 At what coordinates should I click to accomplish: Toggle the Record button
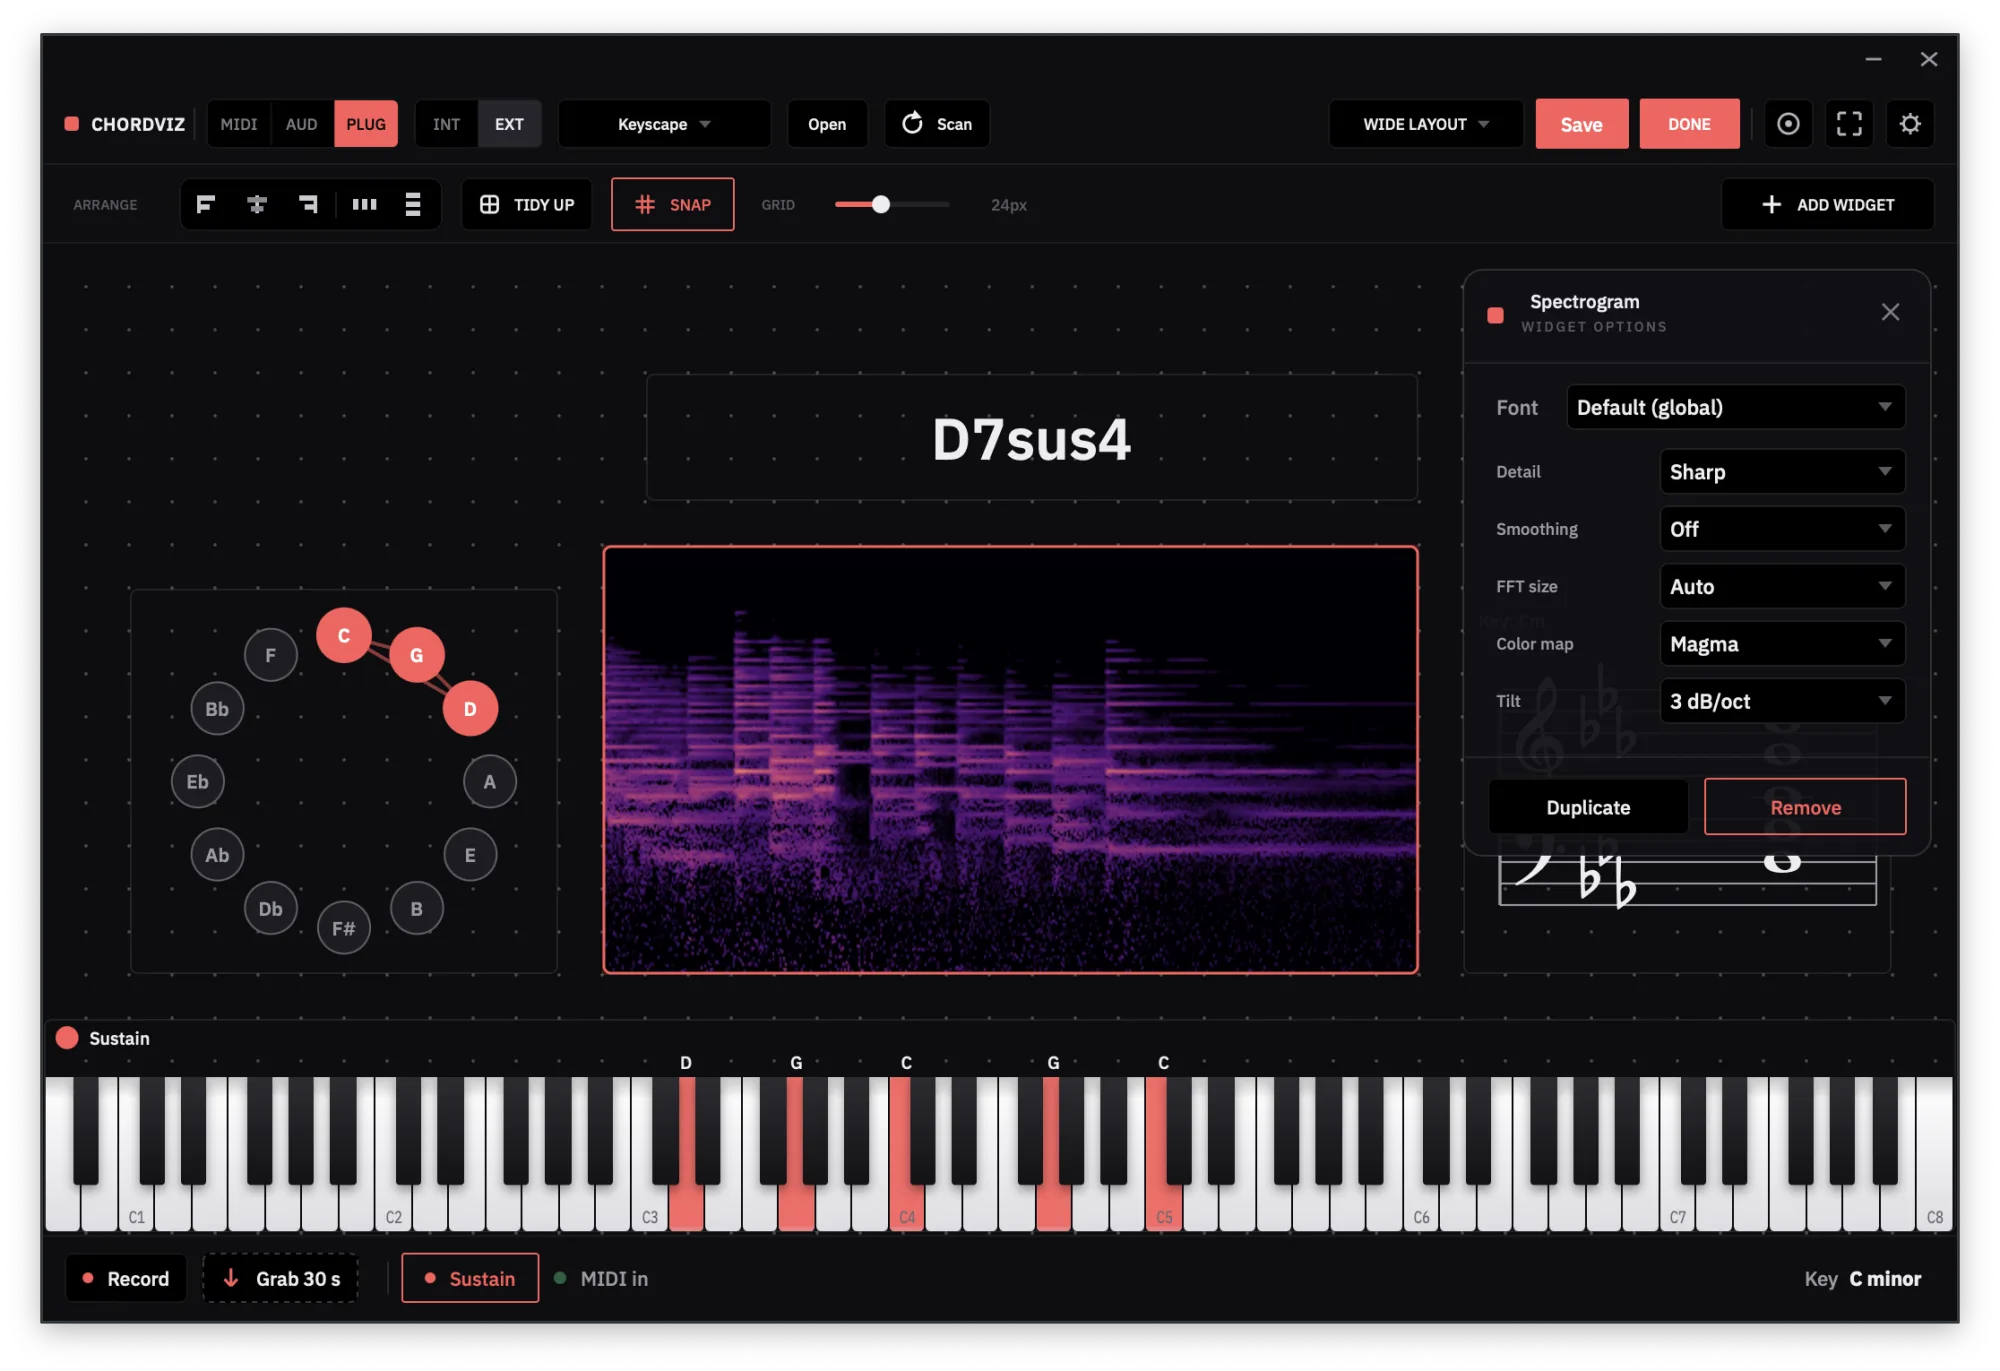pyautogui.click(x=126, y=1278)
